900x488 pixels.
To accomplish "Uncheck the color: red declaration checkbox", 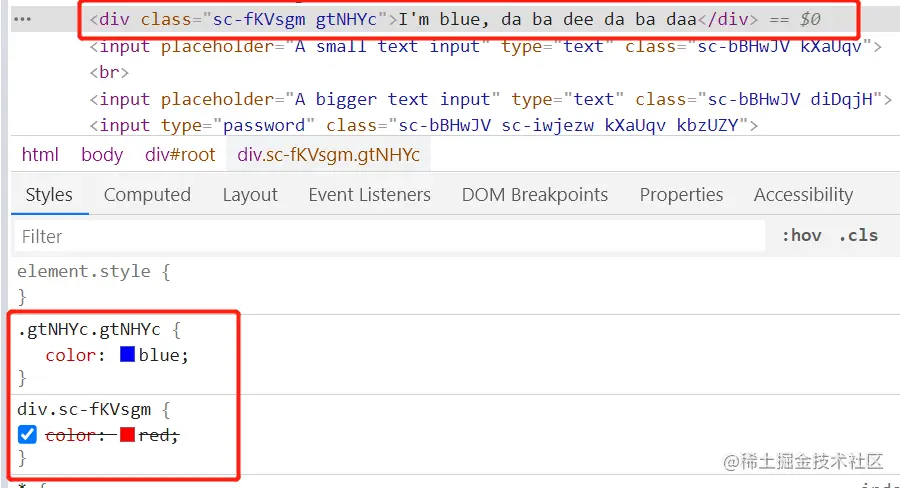I will (27, 435).
